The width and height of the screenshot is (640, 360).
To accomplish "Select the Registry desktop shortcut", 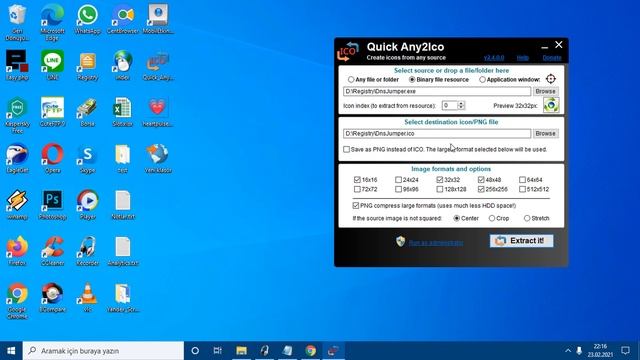I will pyautogui.click(x=87, y=65).
